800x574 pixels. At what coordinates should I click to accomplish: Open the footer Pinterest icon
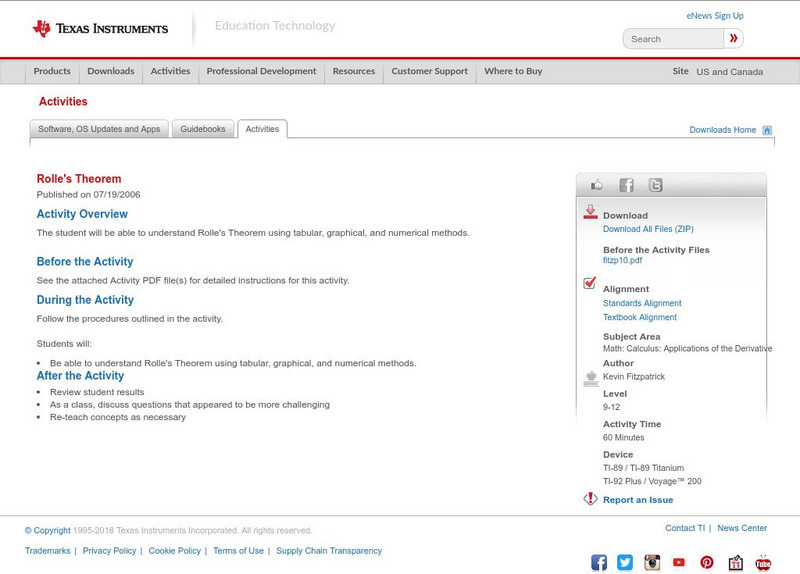pyautogui.click(x=707, y=562)
